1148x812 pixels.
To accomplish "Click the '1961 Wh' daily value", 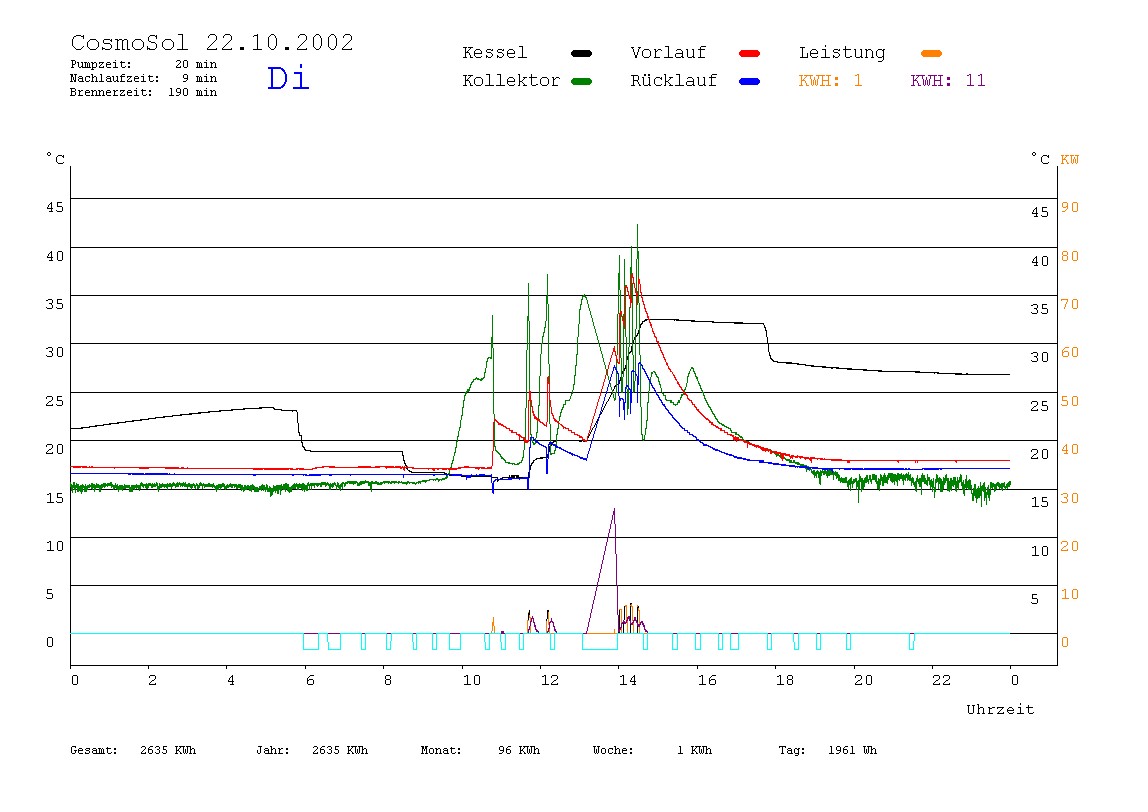I will (x=852, y=750).
